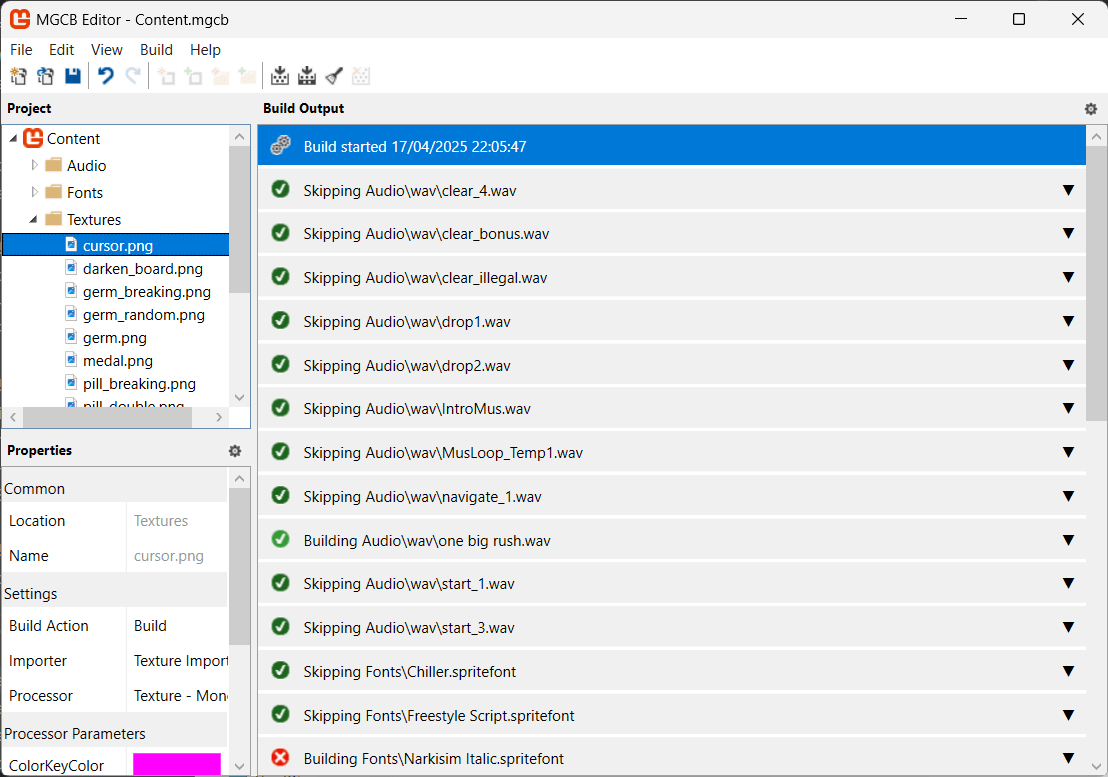Click the Rebuild content toolbar icon
The height and width of the screenshot is (777, 1108).
[307, 76]
